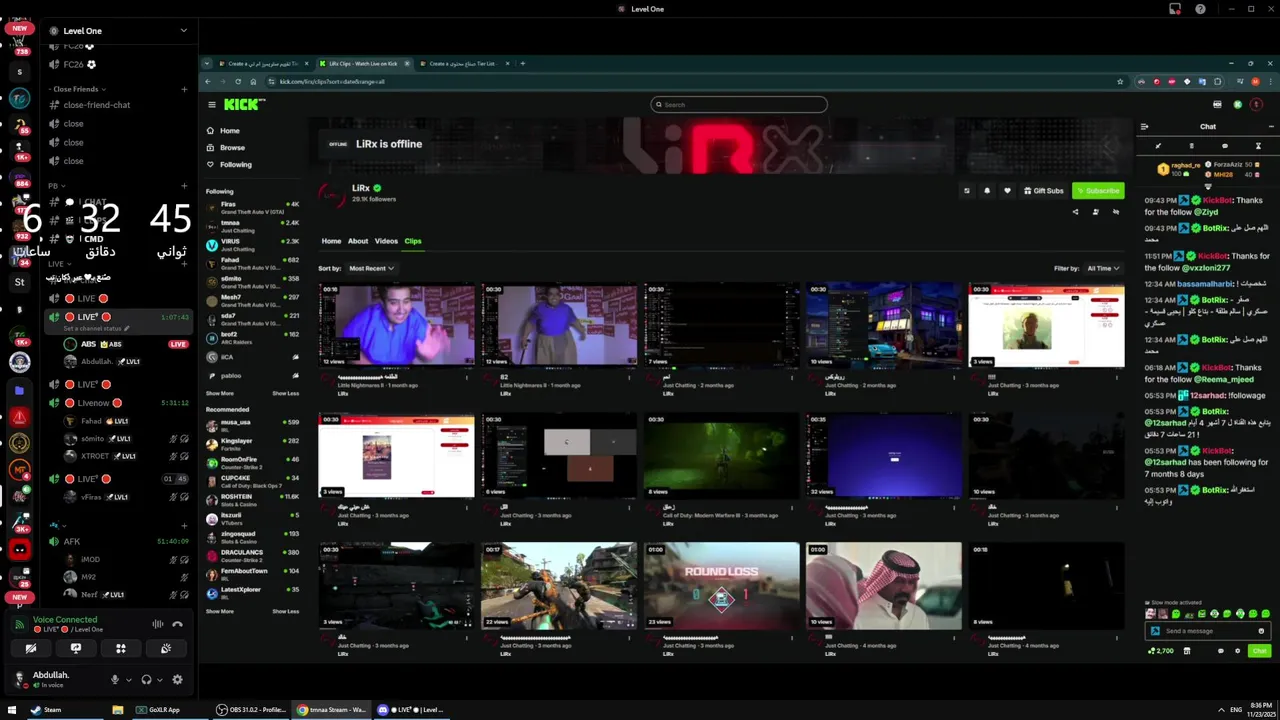Open Discord user settings gear
1280x720 pixels.
tap(177, 679)
